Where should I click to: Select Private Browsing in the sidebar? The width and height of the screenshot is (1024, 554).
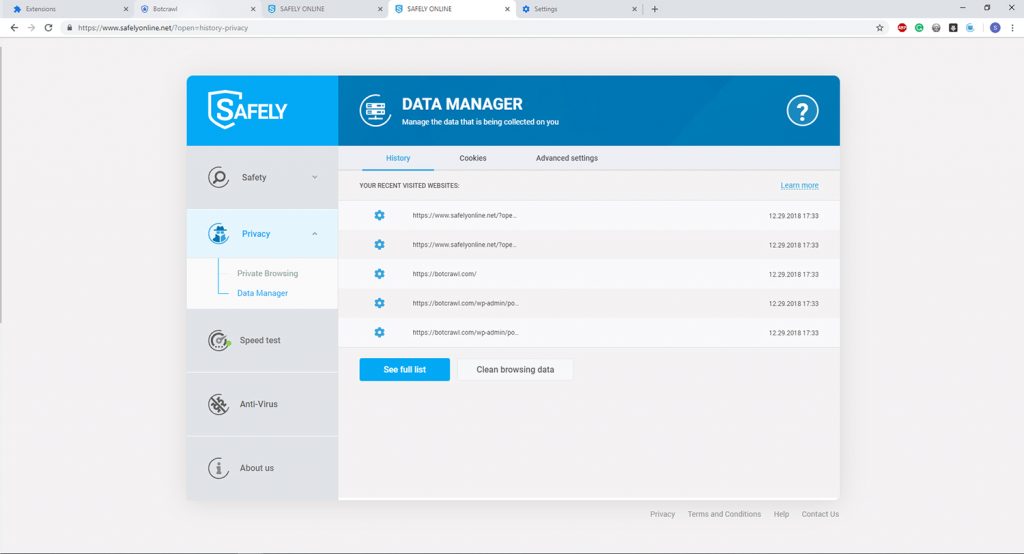coord(267,273)
